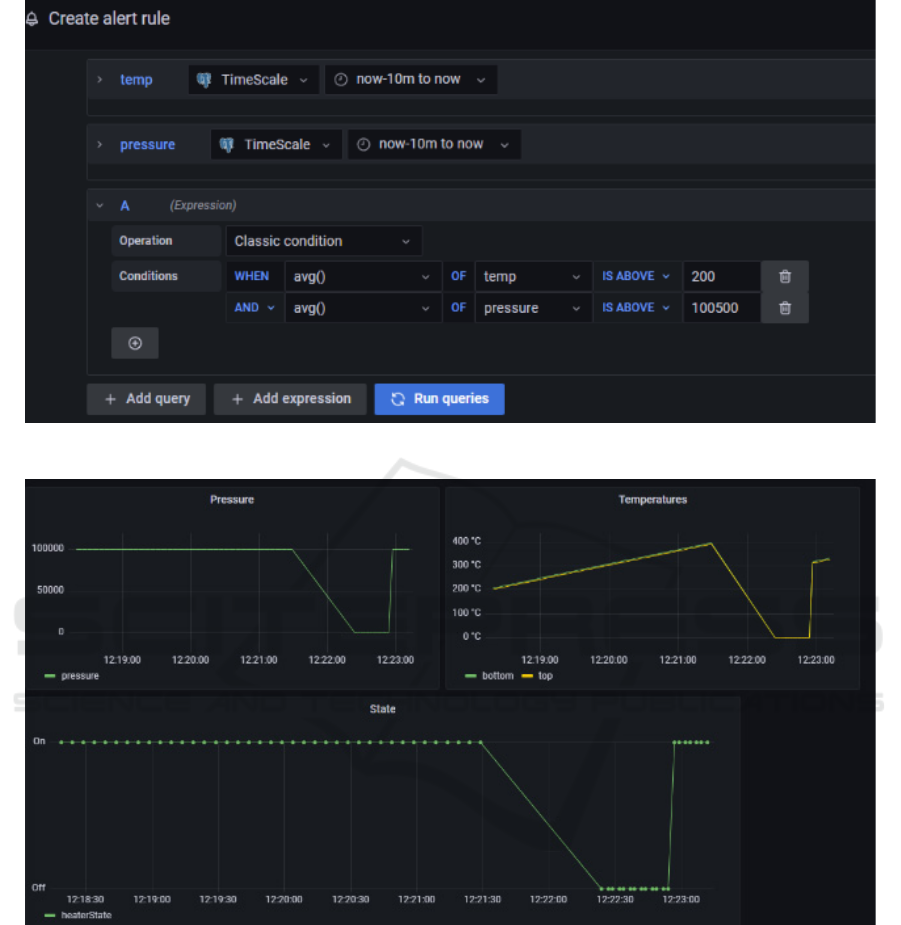Open the Classic condition operation dropdown
This screenshot has height=925, width=901.
pyautogui.click(x=322, y=241)
